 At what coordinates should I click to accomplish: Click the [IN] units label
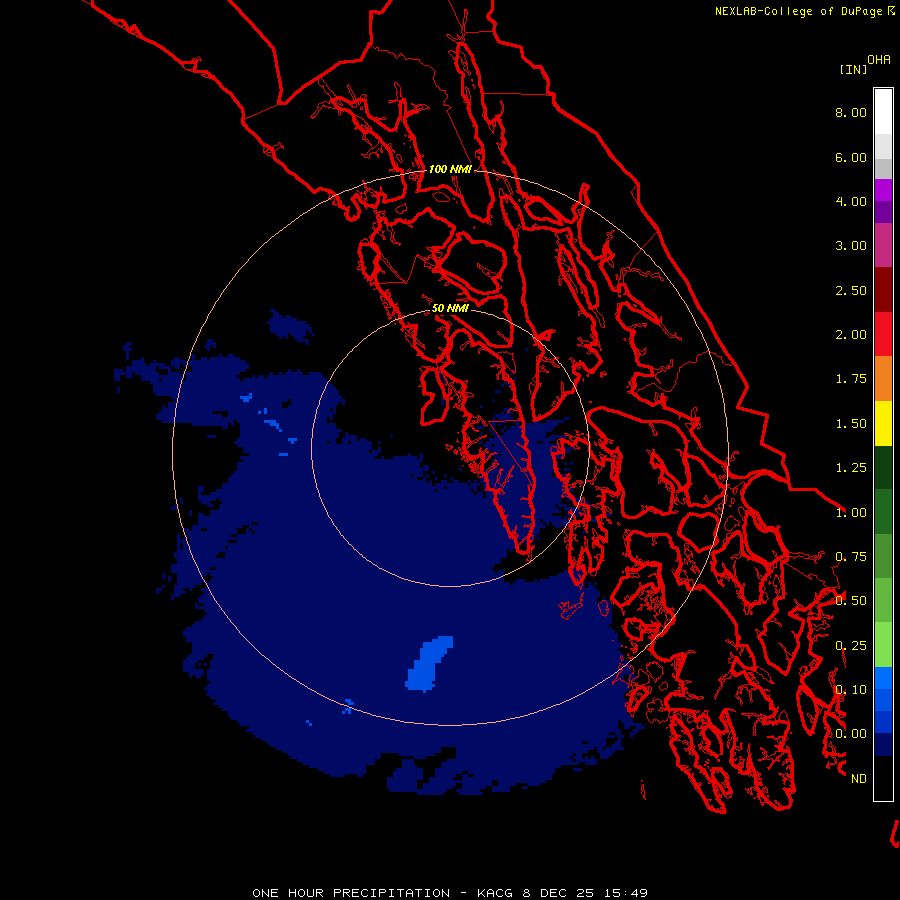tap(853, 69)
